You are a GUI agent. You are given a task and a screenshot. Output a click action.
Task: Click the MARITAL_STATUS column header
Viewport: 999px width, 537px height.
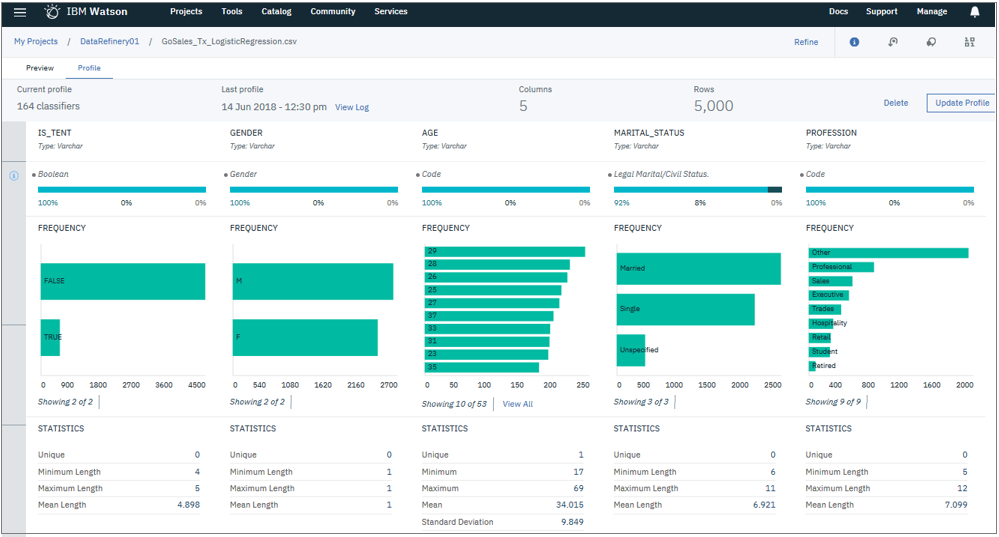pyautogui.click(x=649, y=132)
